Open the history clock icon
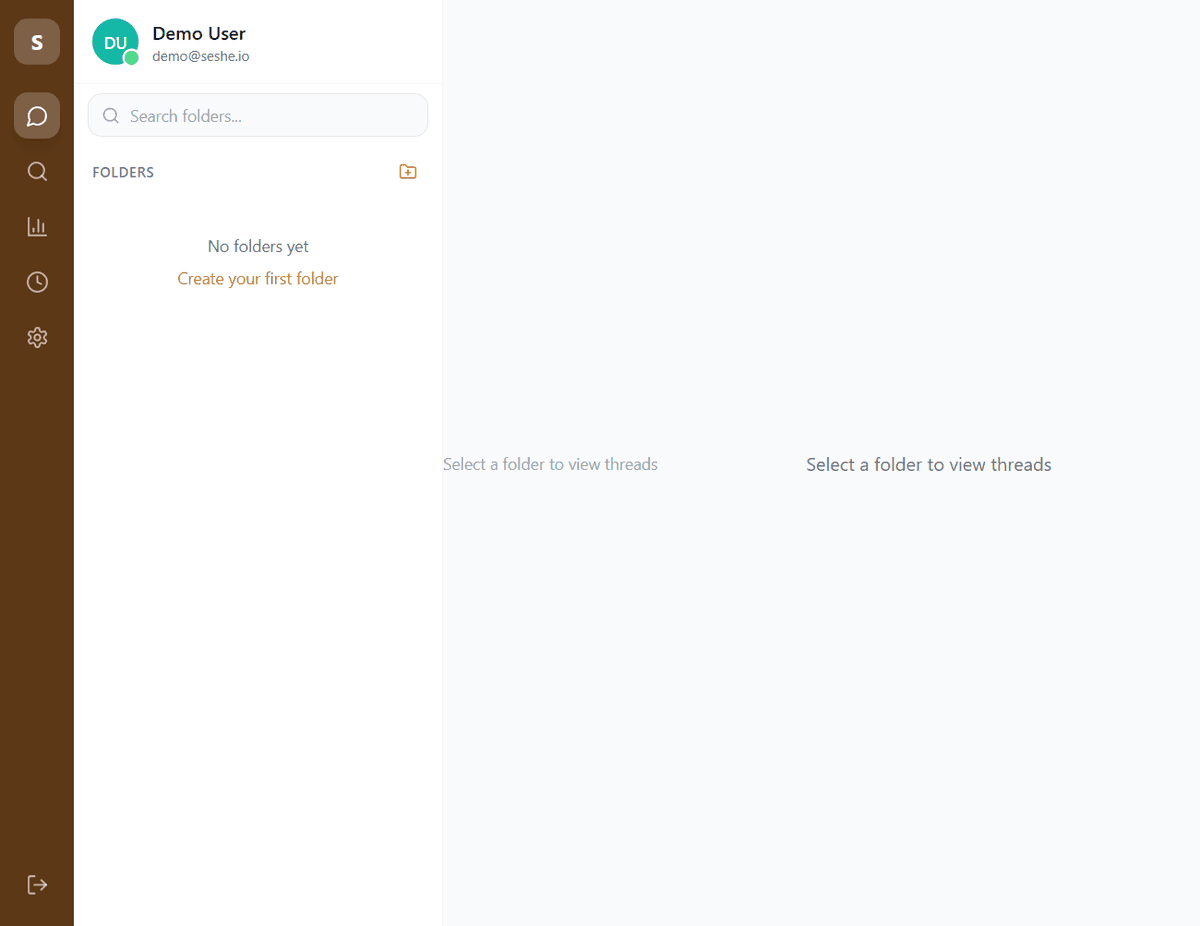 (x=37, y=282)
